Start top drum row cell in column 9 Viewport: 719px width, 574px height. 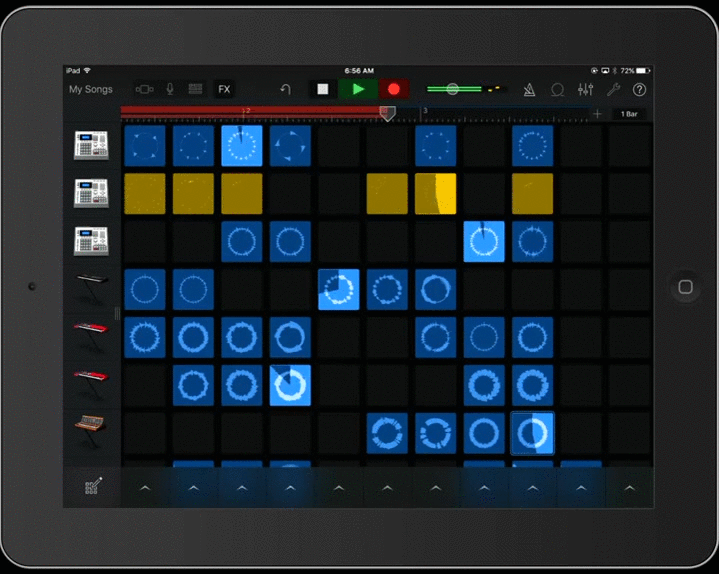coord(532,145)
